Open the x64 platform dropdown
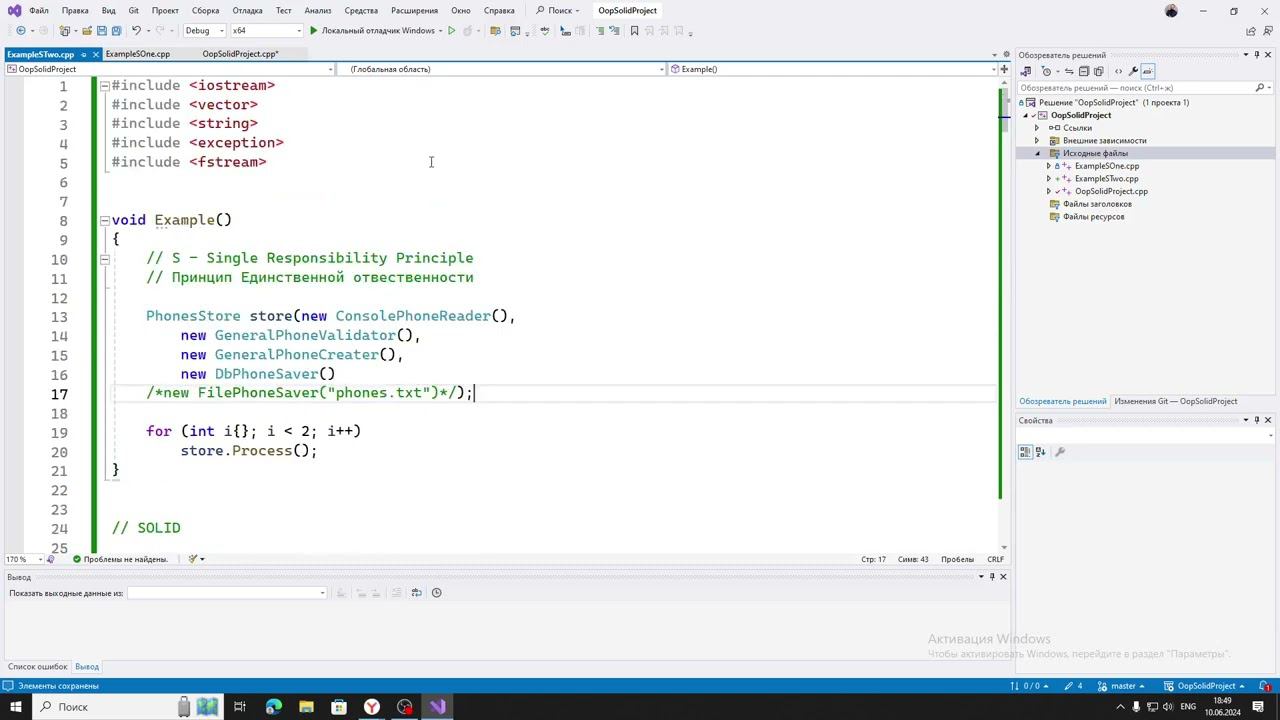This screenshot has height=720, width=1280. tap(266, 31)
